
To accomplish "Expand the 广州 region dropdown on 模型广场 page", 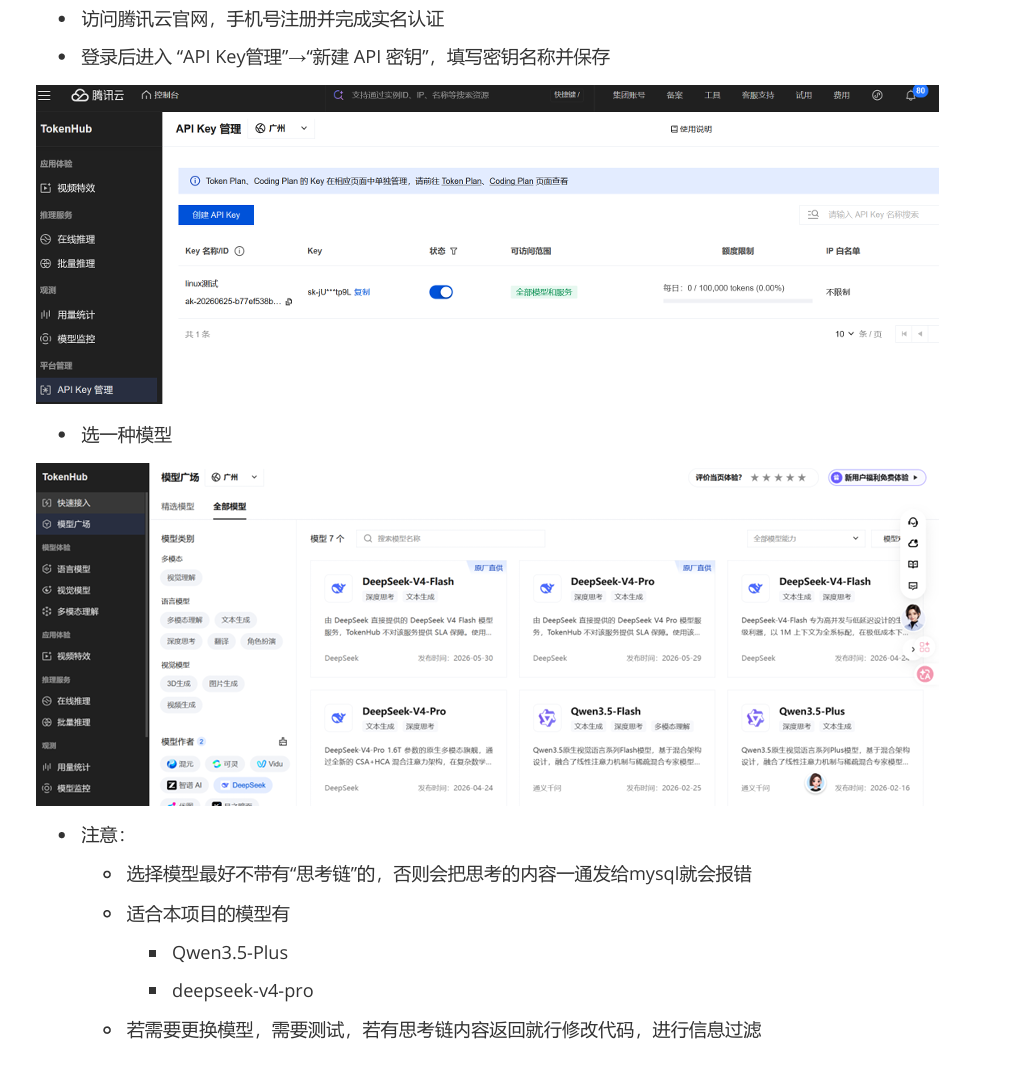I will tap(235, 477).
